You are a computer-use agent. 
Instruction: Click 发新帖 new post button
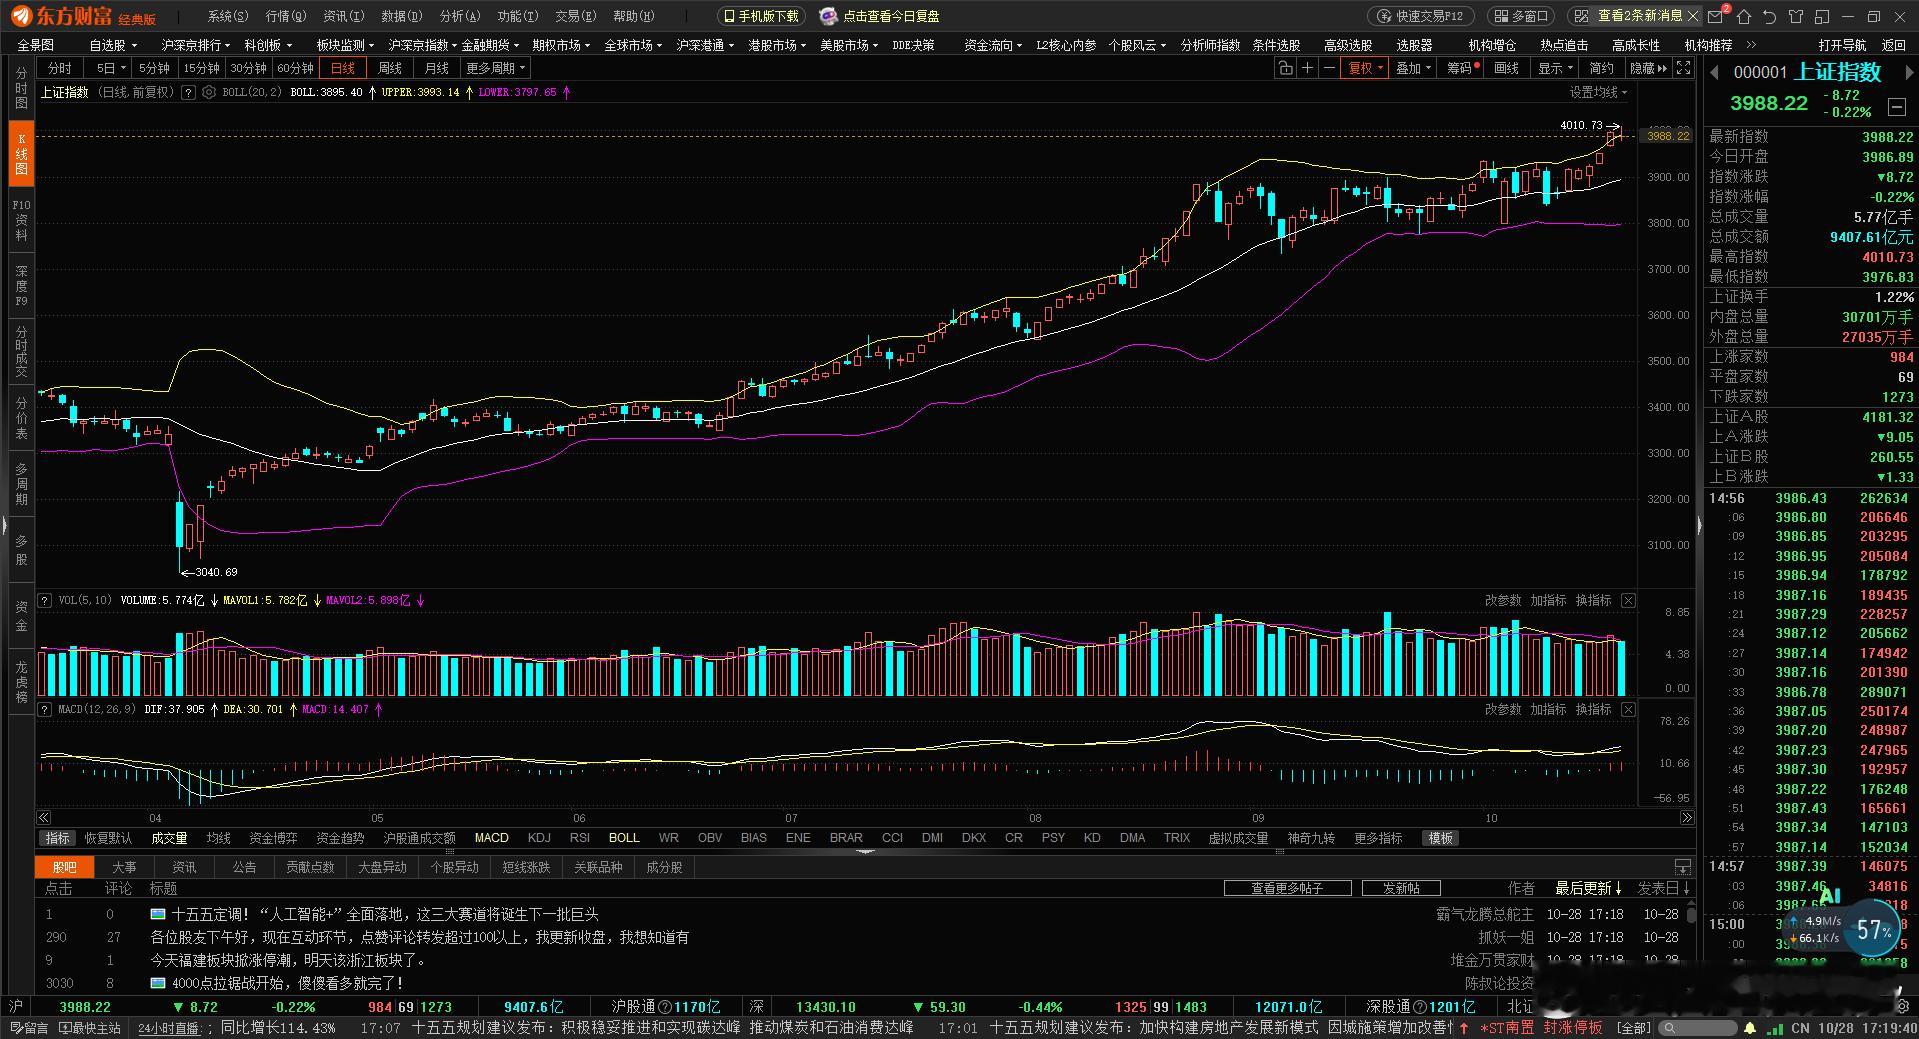click(1400, 888)
